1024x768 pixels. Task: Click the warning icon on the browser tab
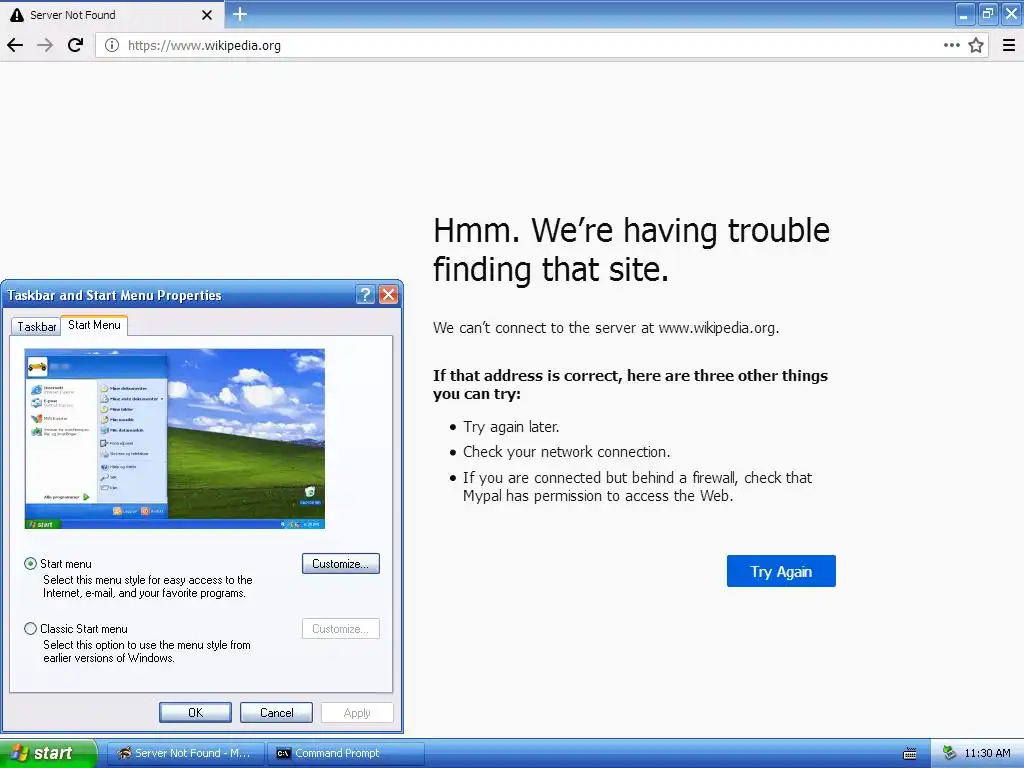[17, 14]
